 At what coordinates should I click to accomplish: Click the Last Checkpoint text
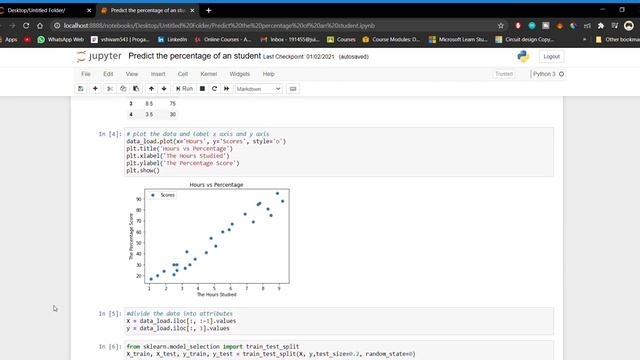pos(298,57)
